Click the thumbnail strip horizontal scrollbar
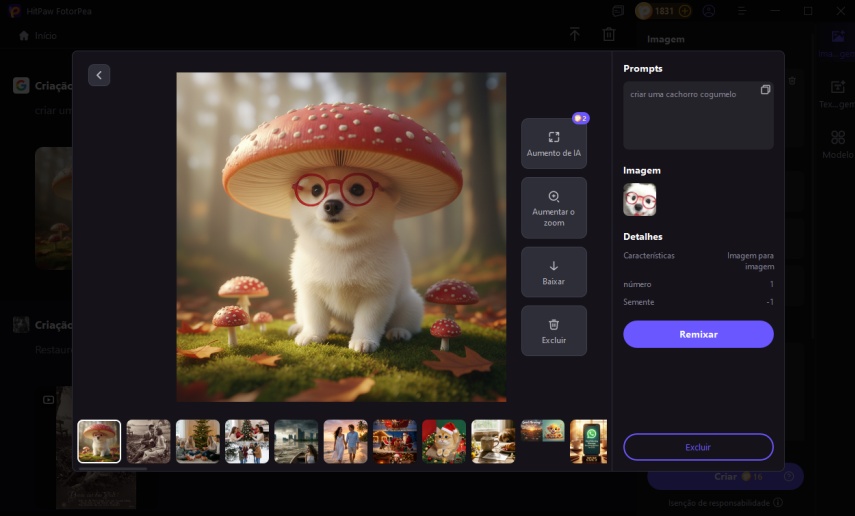This screenshot has height=516, width=855. 112,467
